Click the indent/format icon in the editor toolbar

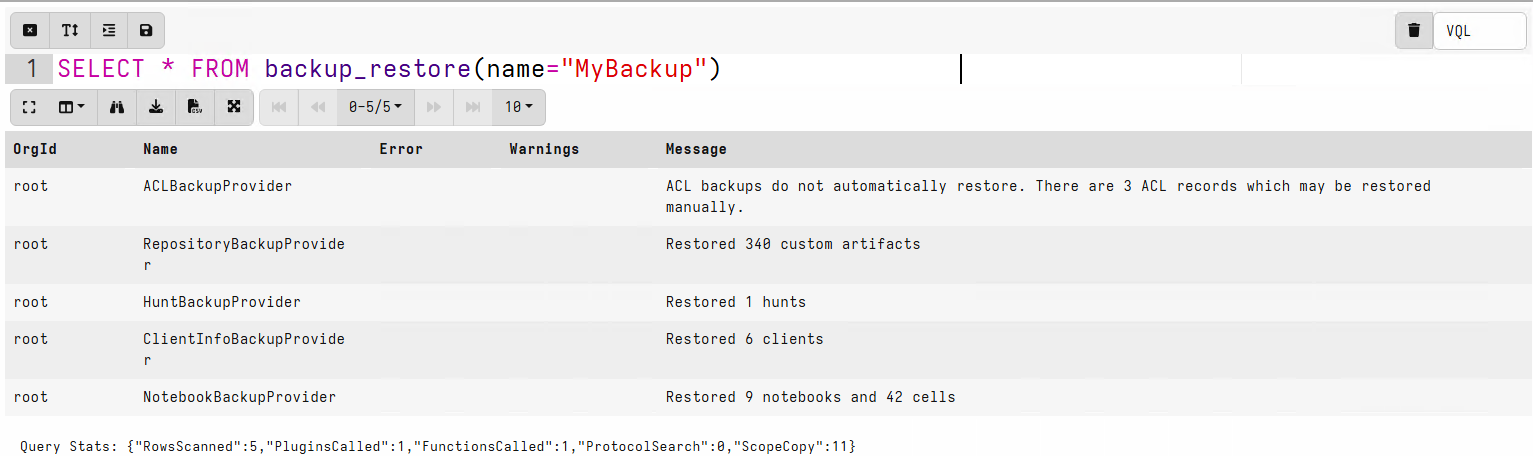click(108, 31)
